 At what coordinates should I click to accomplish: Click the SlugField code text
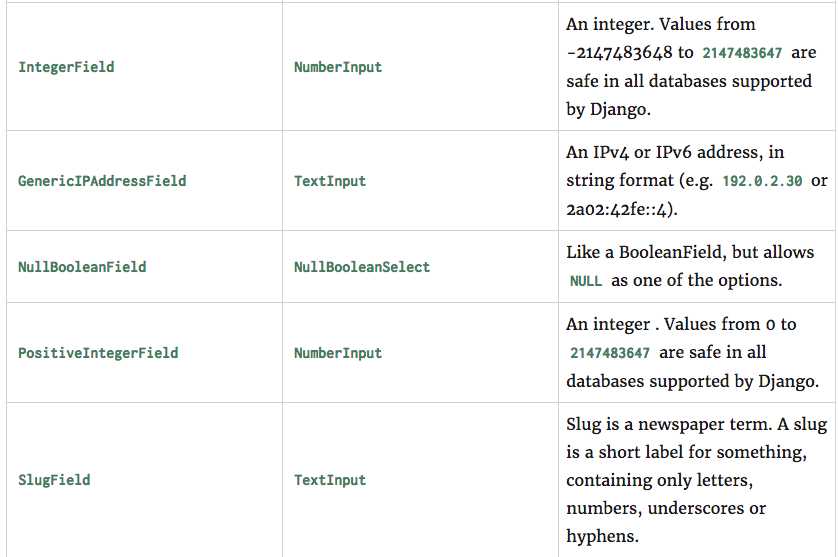point(54,480)
